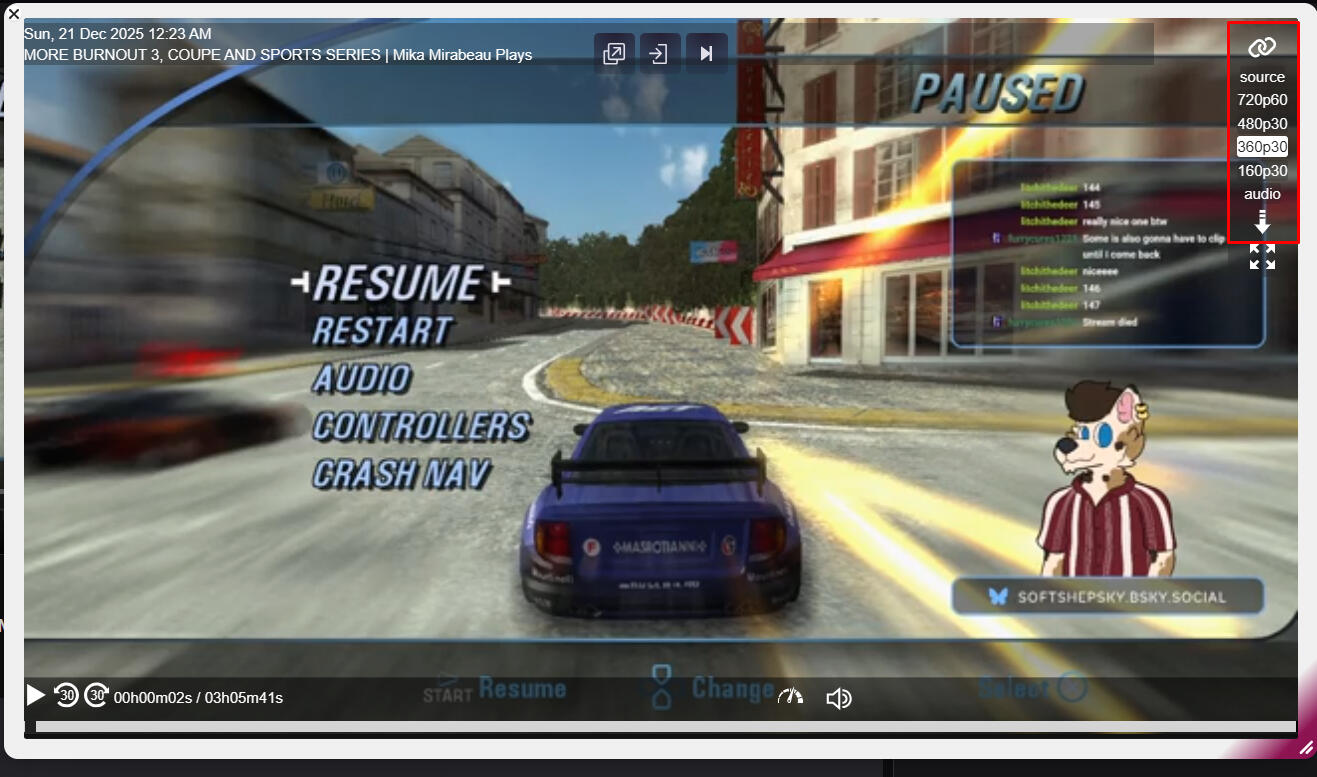The height and width of the screenshot is (777, 1317).
Task: Jump to next video using skip icon
Action: [706, 53]
